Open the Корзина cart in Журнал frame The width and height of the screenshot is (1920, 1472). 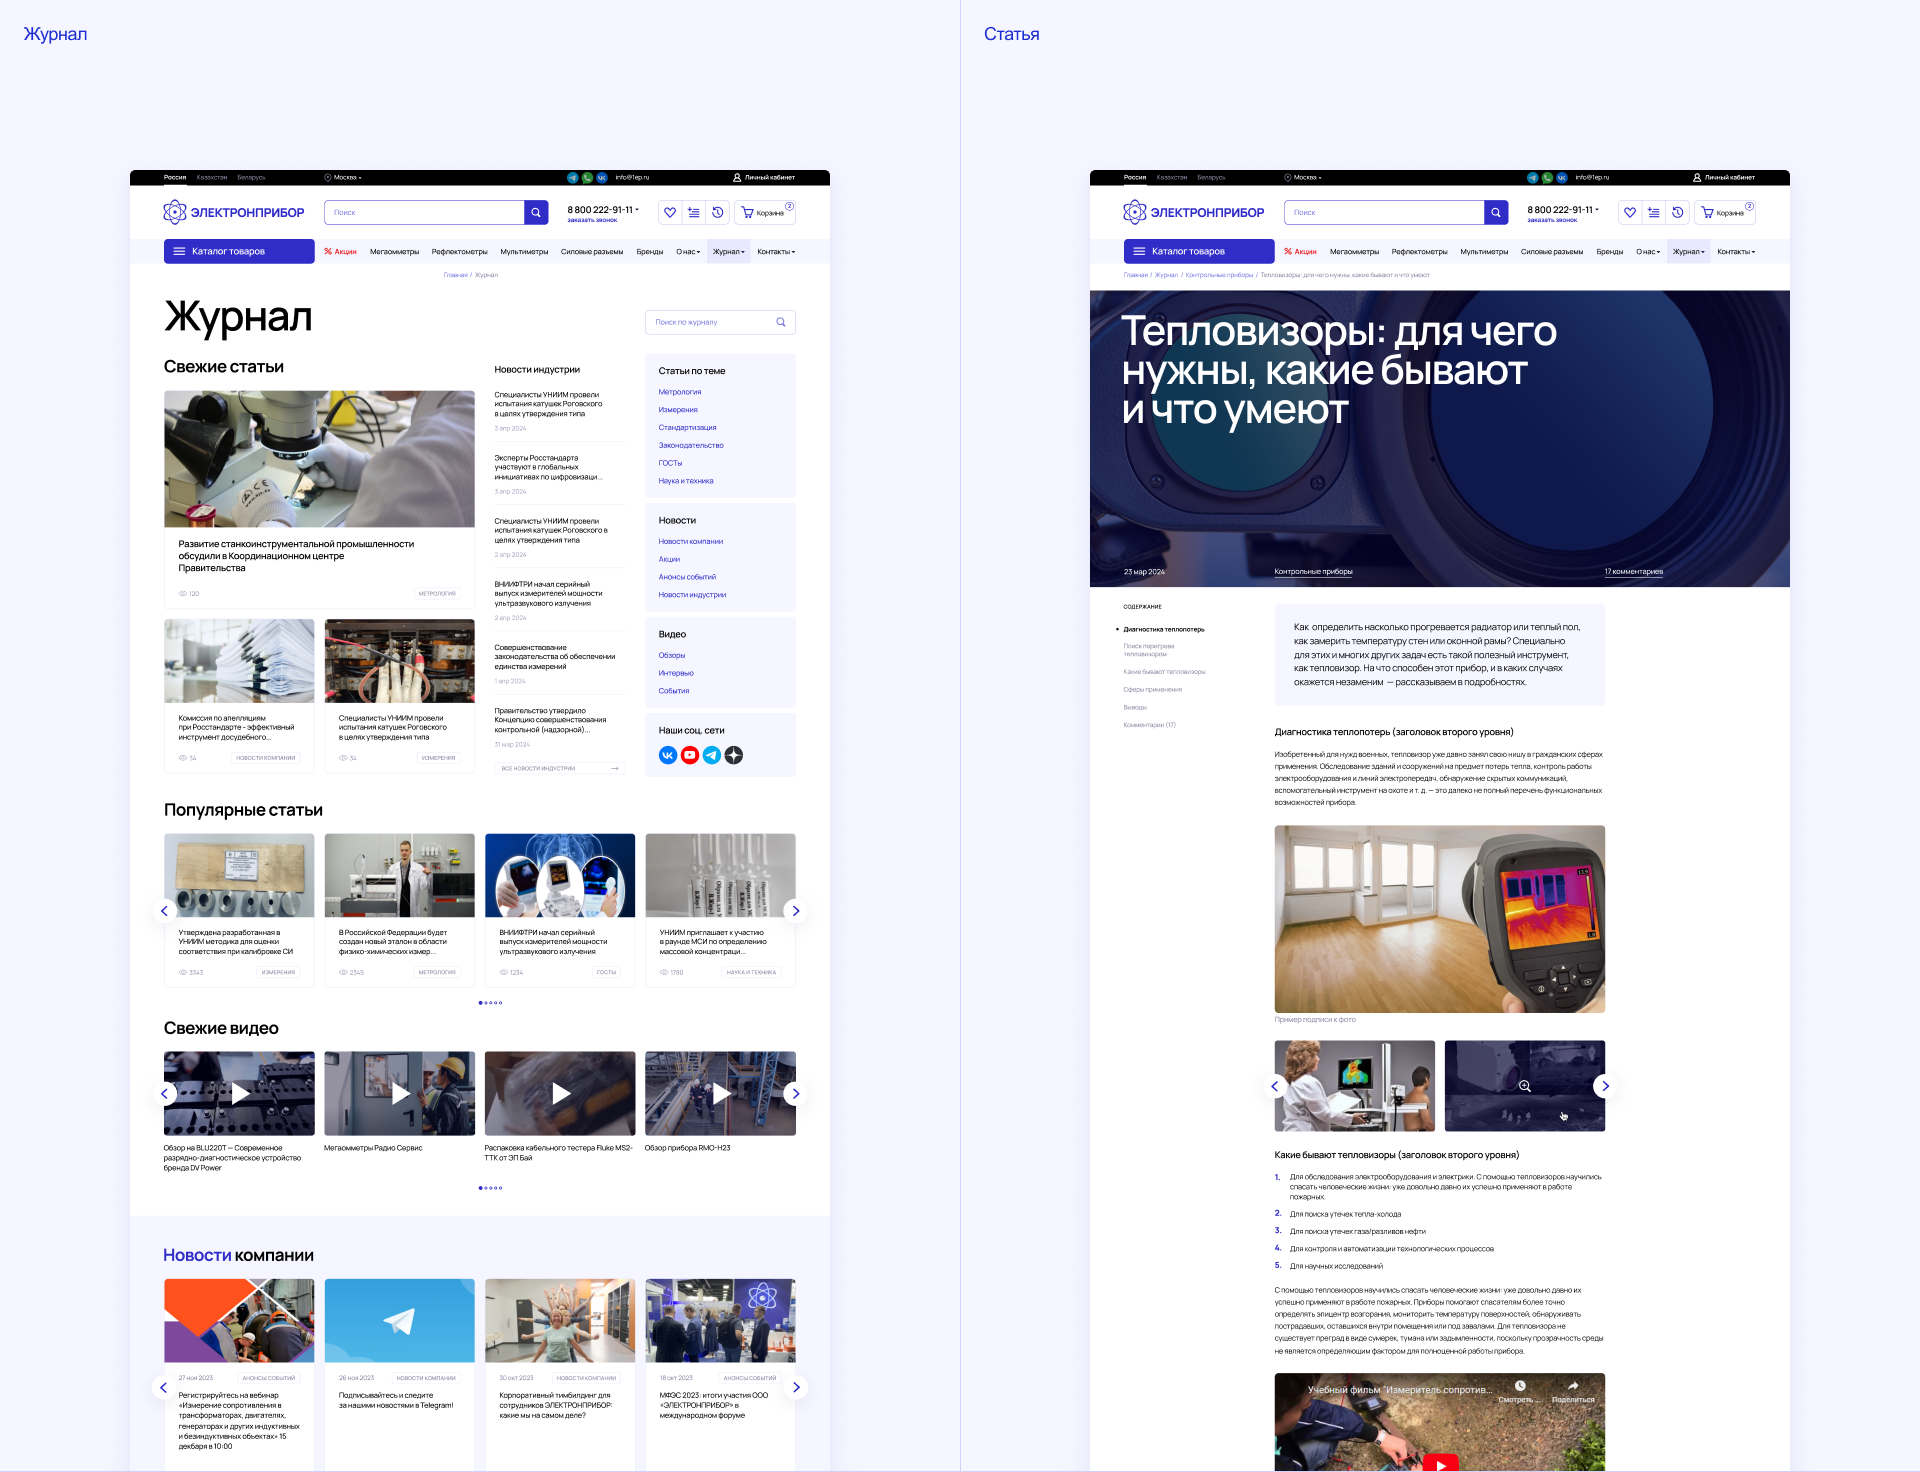pos(765,212)
